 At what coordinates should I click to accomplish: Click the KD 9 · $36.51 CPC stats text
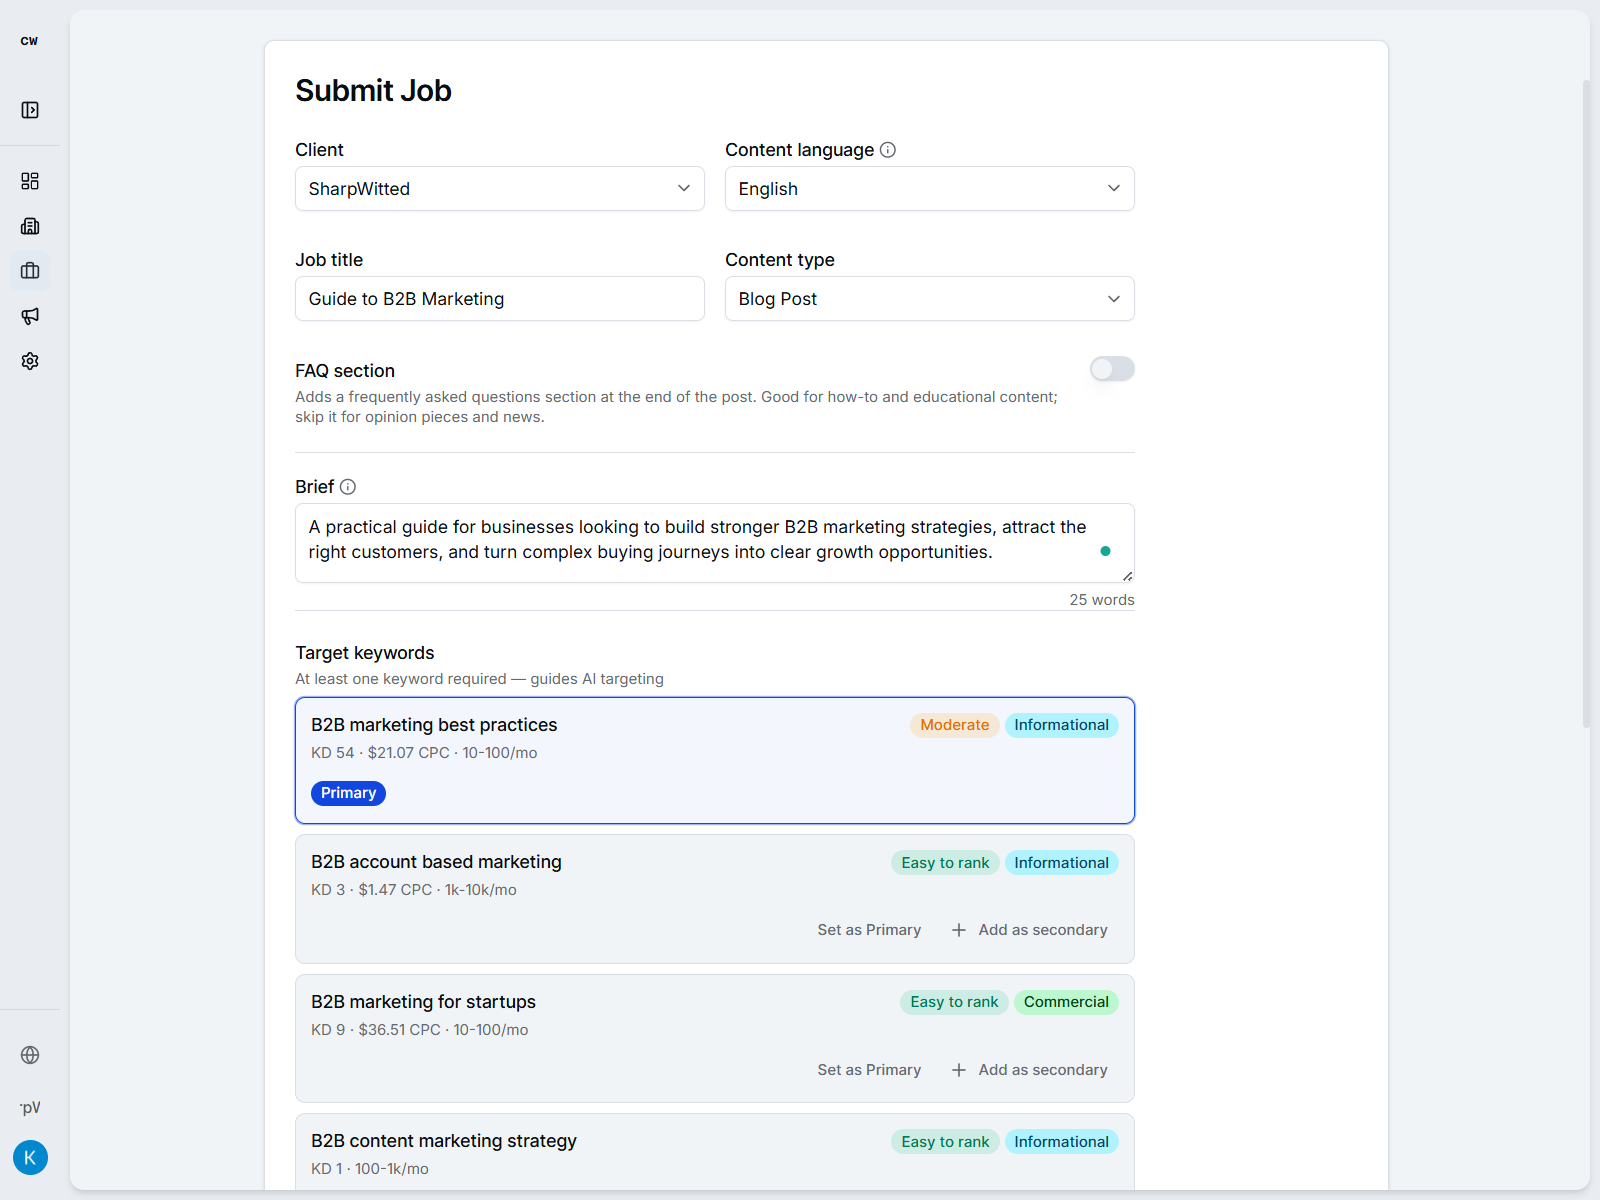[x=420, y=1030]
